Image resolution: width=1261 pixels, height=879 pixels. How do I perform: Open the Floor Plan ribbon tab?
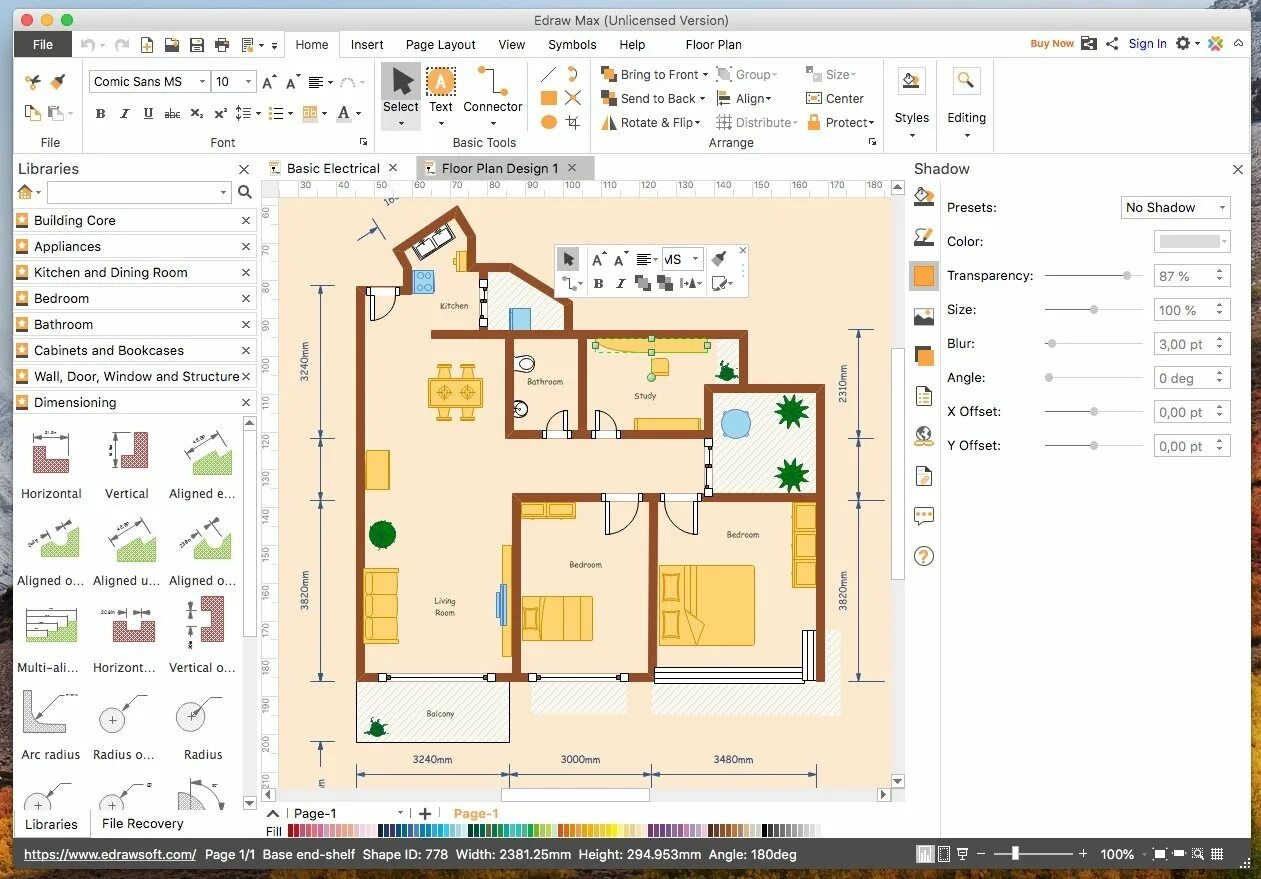tap(713, 44)
